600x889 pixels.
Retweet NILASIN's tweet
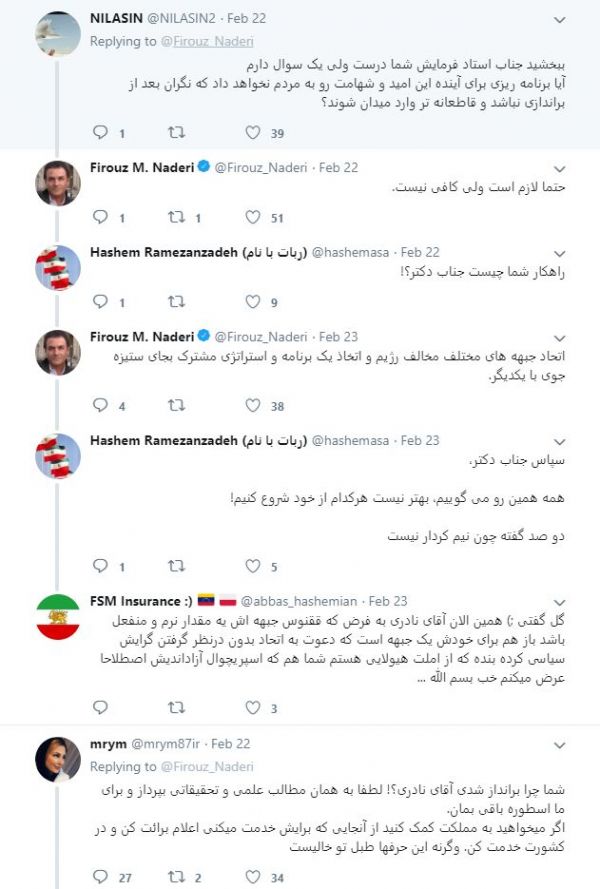[176, 133]
